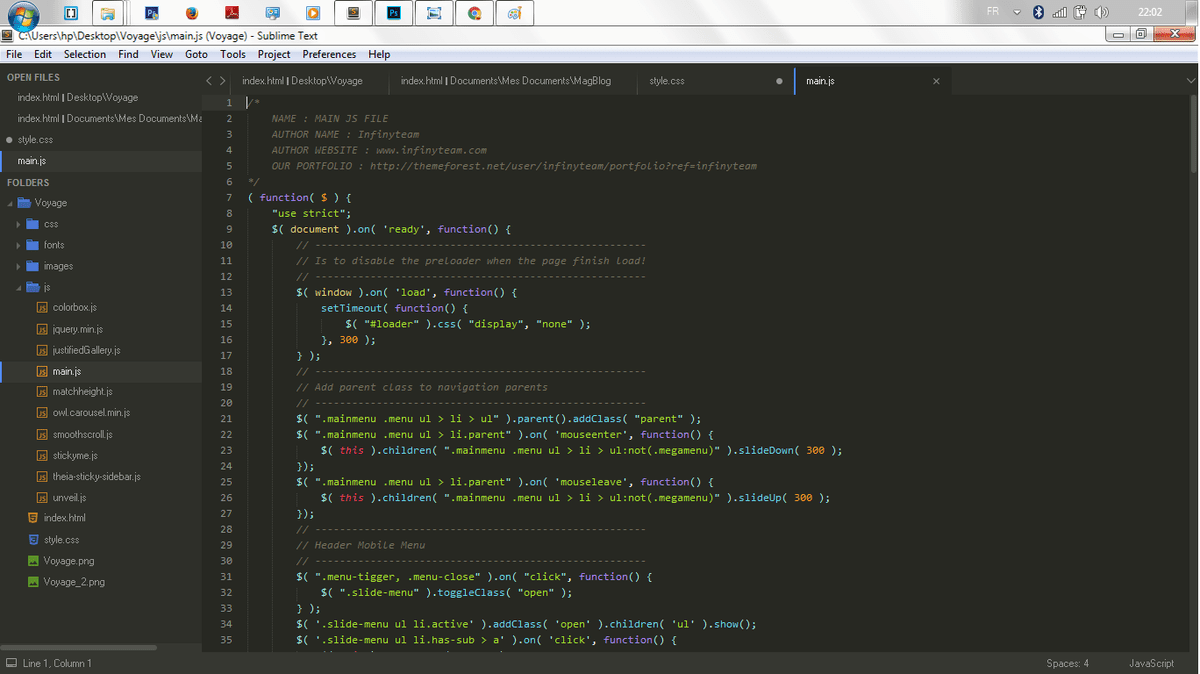Image resolution: width=1200 pixels, height=674 pixels.
Task: Open Firefox from the taskbar
Action: point(191,13)
